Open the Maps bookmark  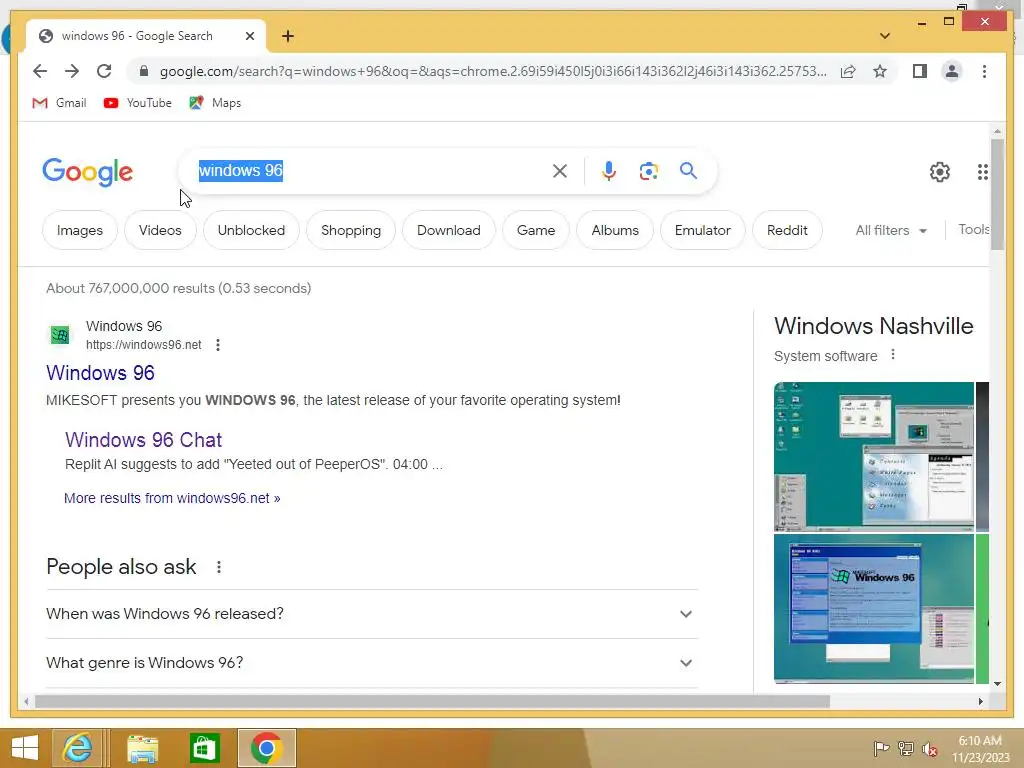[215, 103]
